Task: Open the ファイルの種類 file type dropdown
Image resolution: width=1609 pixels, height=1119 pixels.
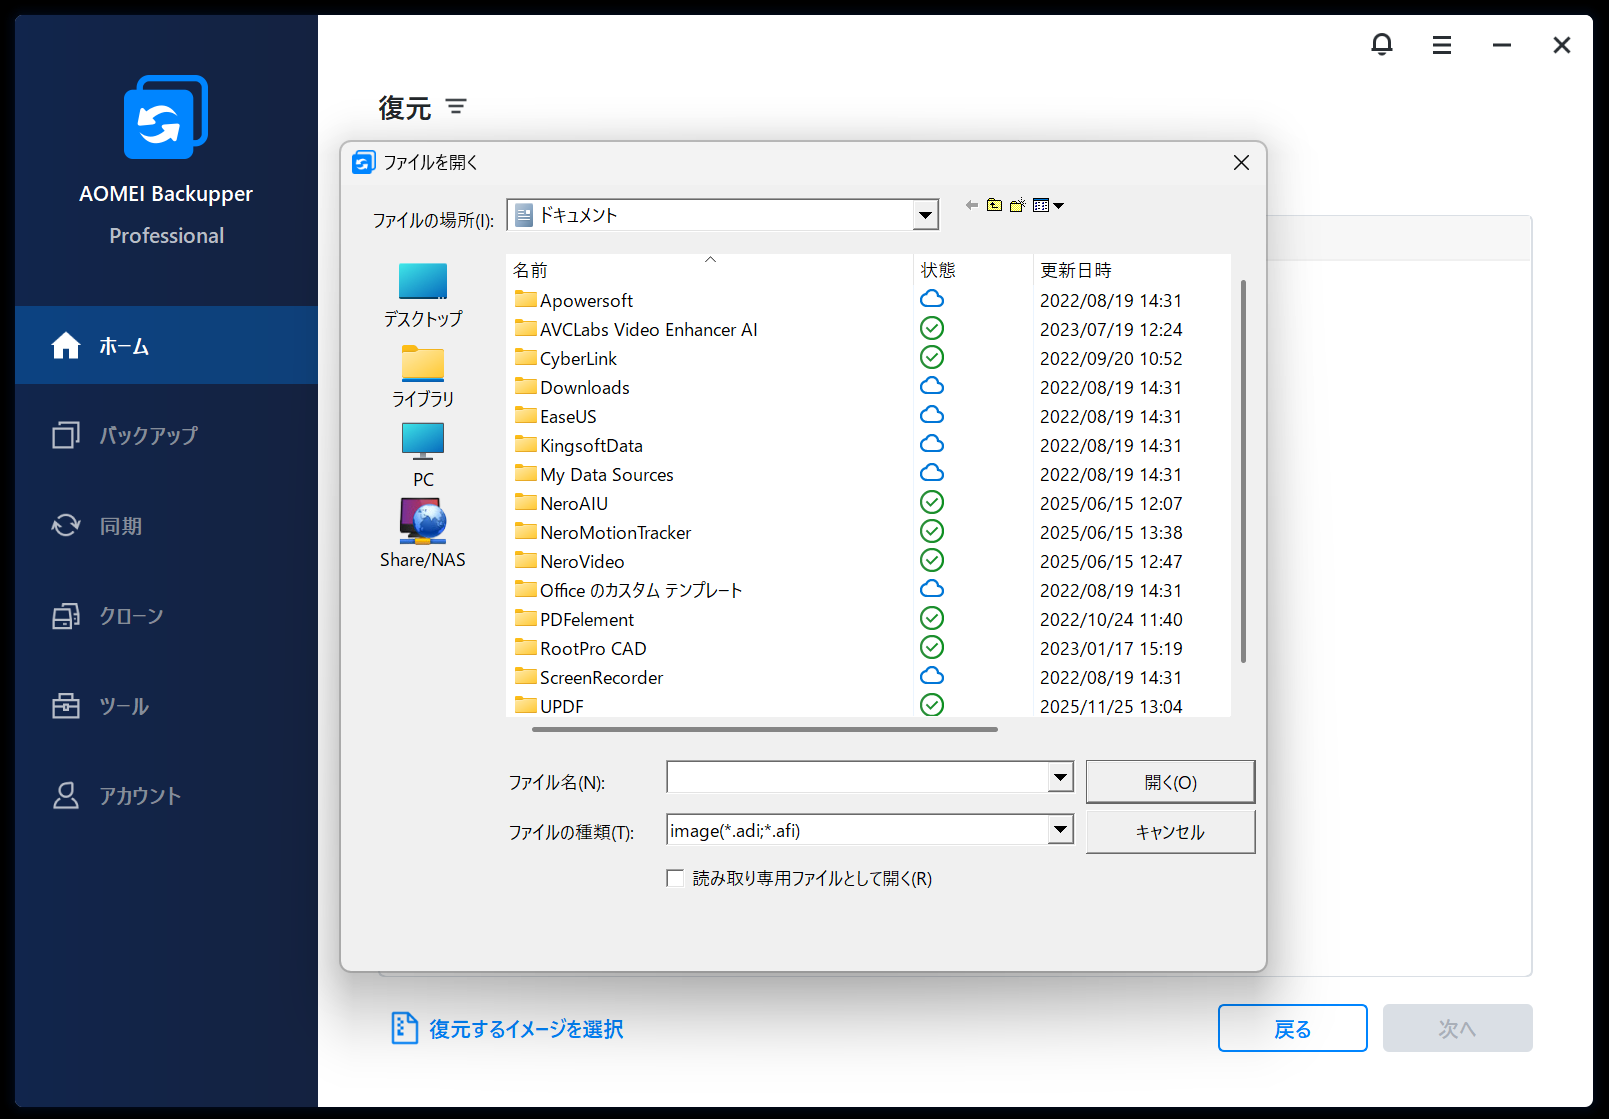Action: [1060, 829]
